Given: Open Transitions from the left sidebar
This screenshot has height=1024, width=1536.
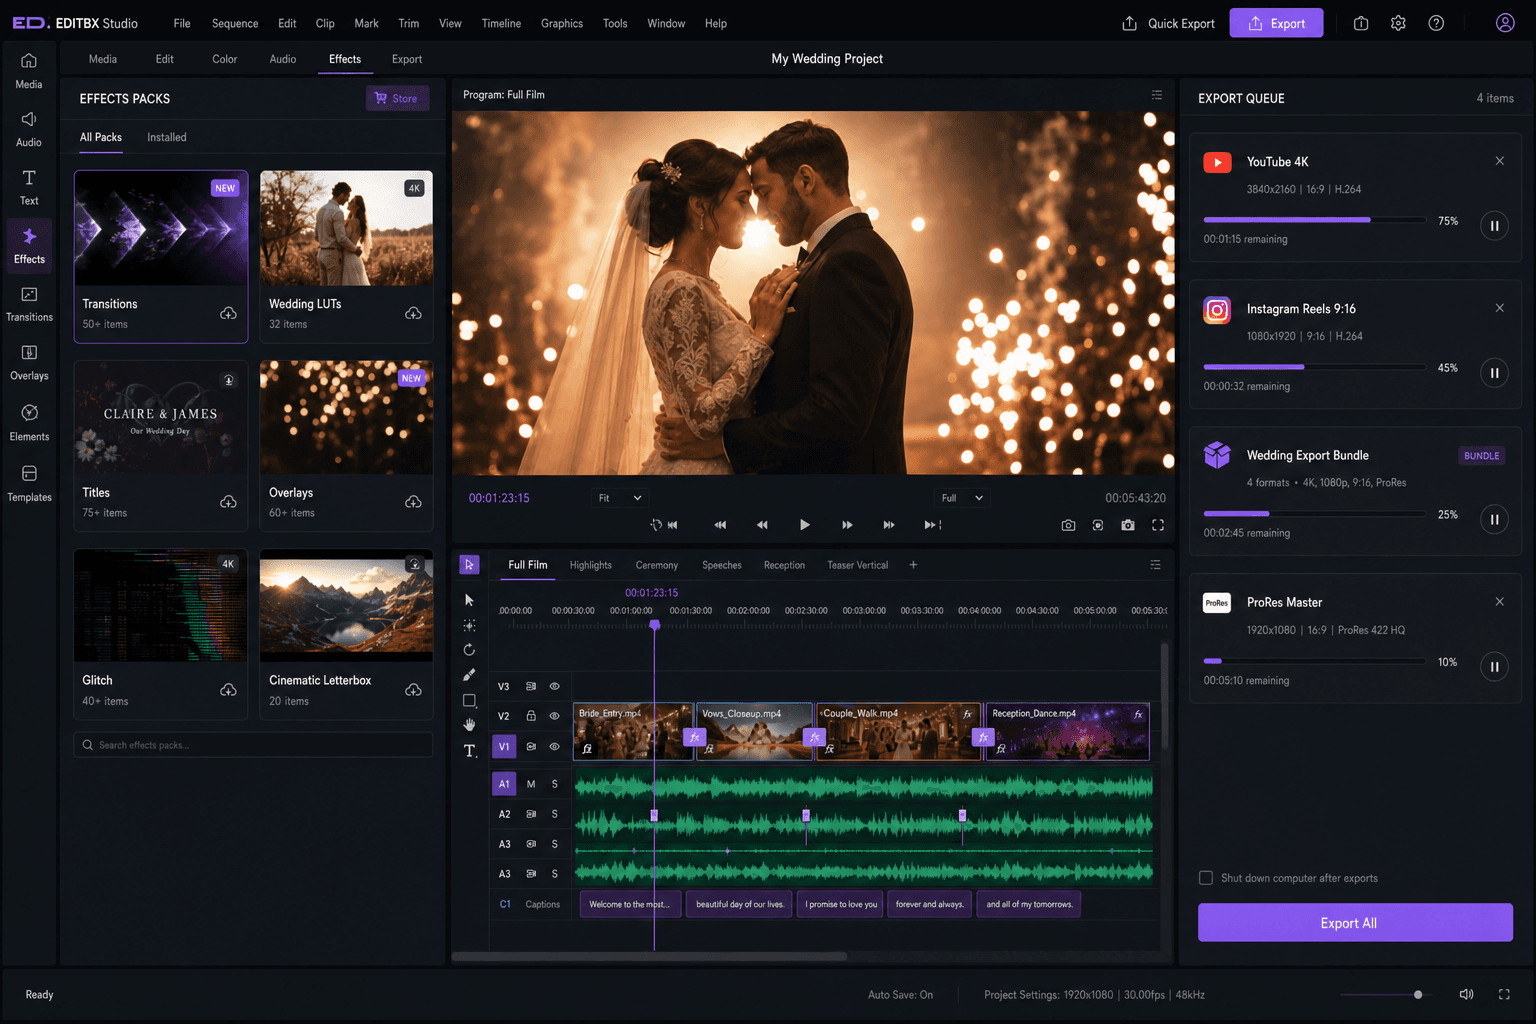Looking at the screenshot, I should [x=29, y=304].
